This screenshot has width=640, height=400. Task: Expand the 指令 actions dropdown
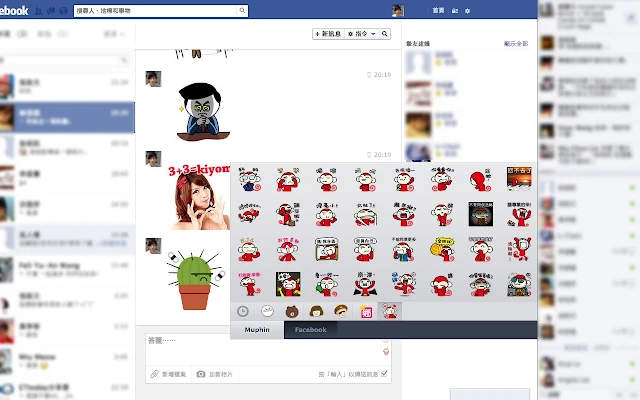(x=362, y=34)
